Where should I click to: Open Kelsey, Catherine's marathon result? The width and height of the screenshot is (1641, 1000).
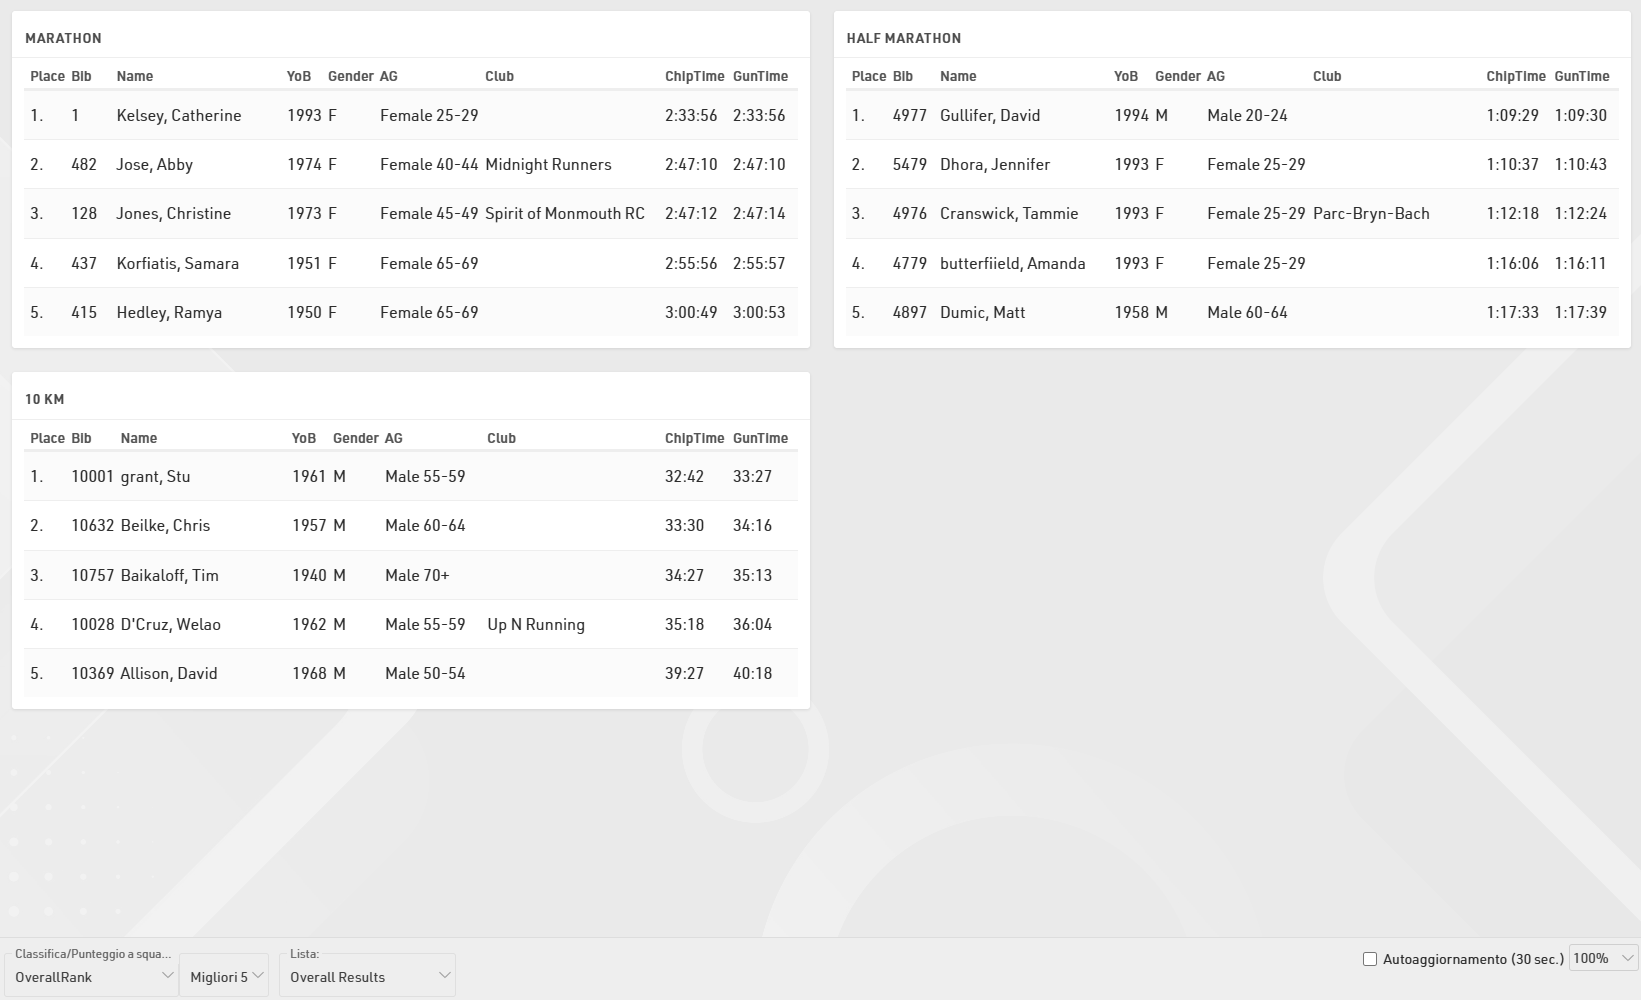tap(178, 115)
